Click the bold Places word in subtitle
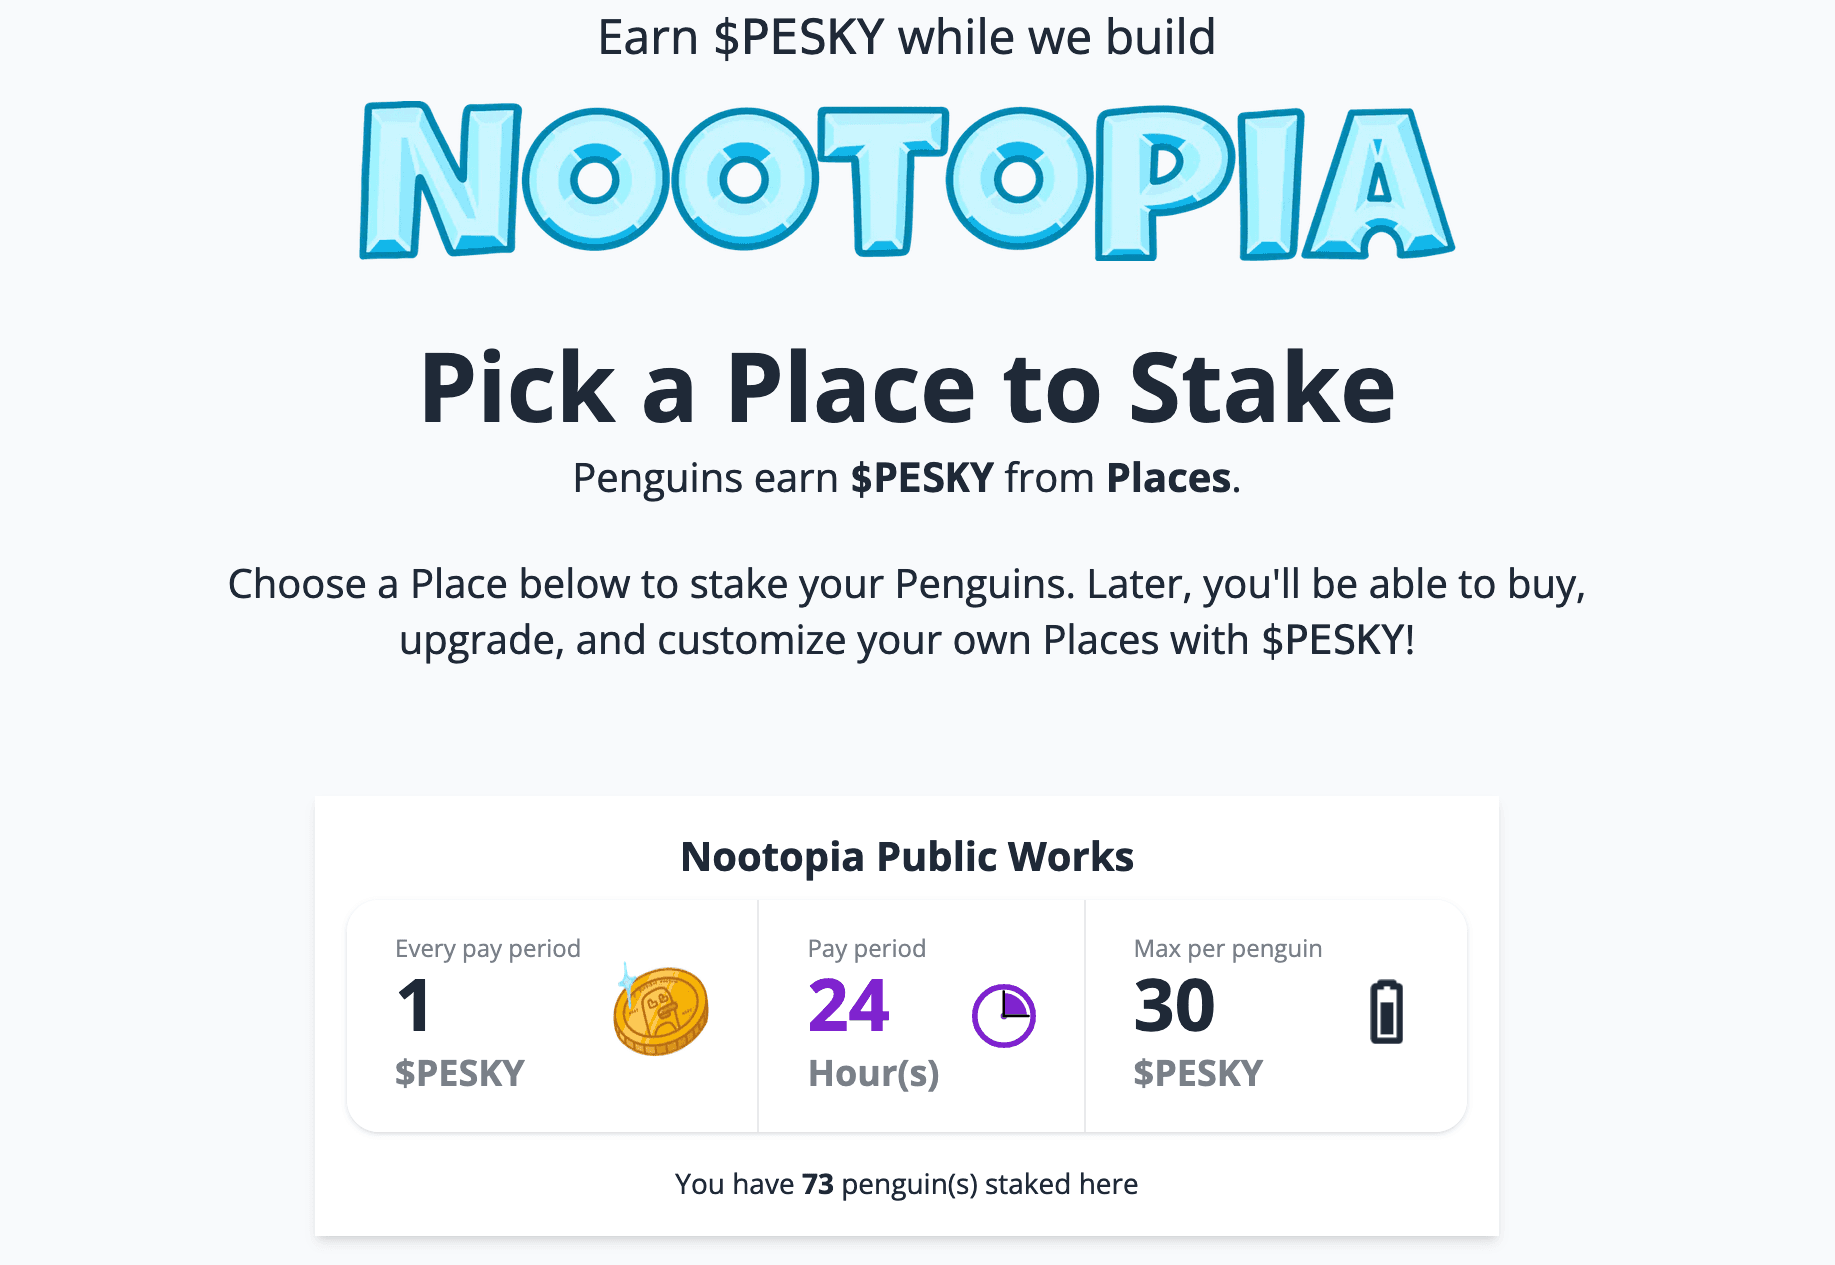 (x=1168, y=478)
